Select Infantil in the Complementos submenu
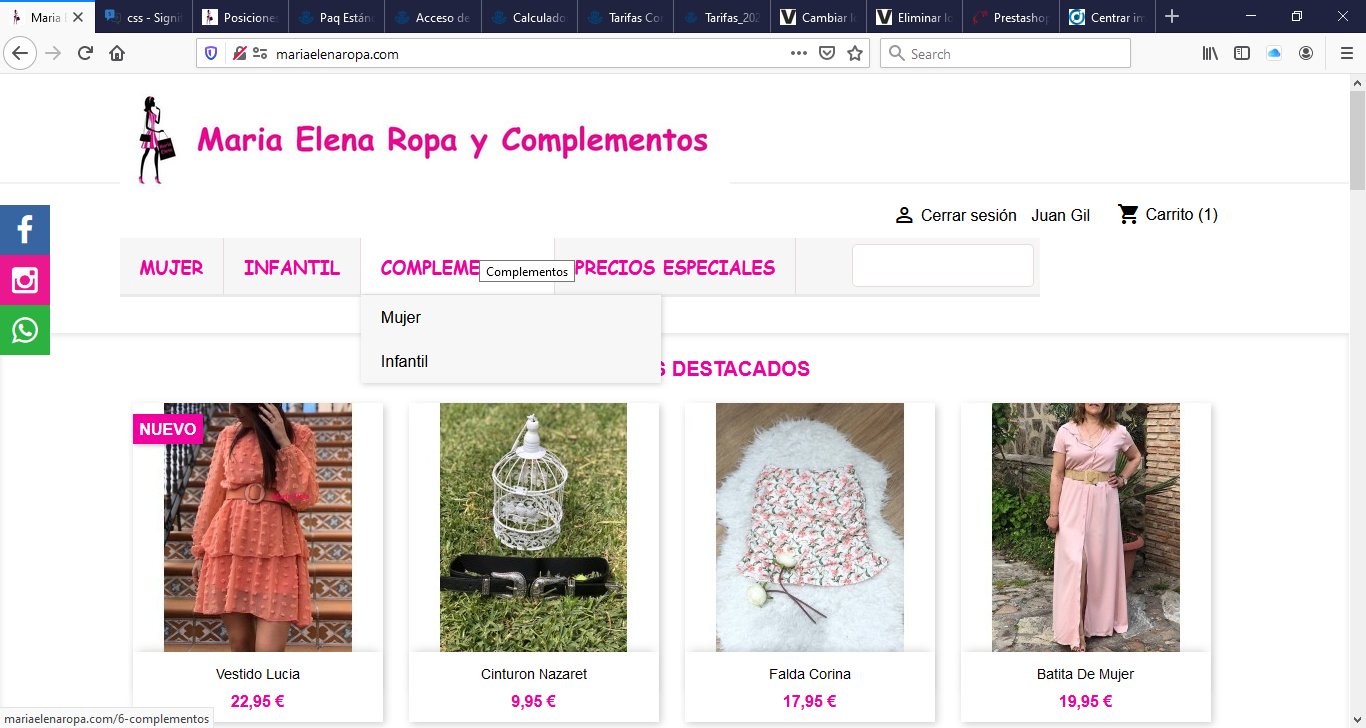This screenshot has width=1366, height=728. pyautogui.click(x=404, y=361)
